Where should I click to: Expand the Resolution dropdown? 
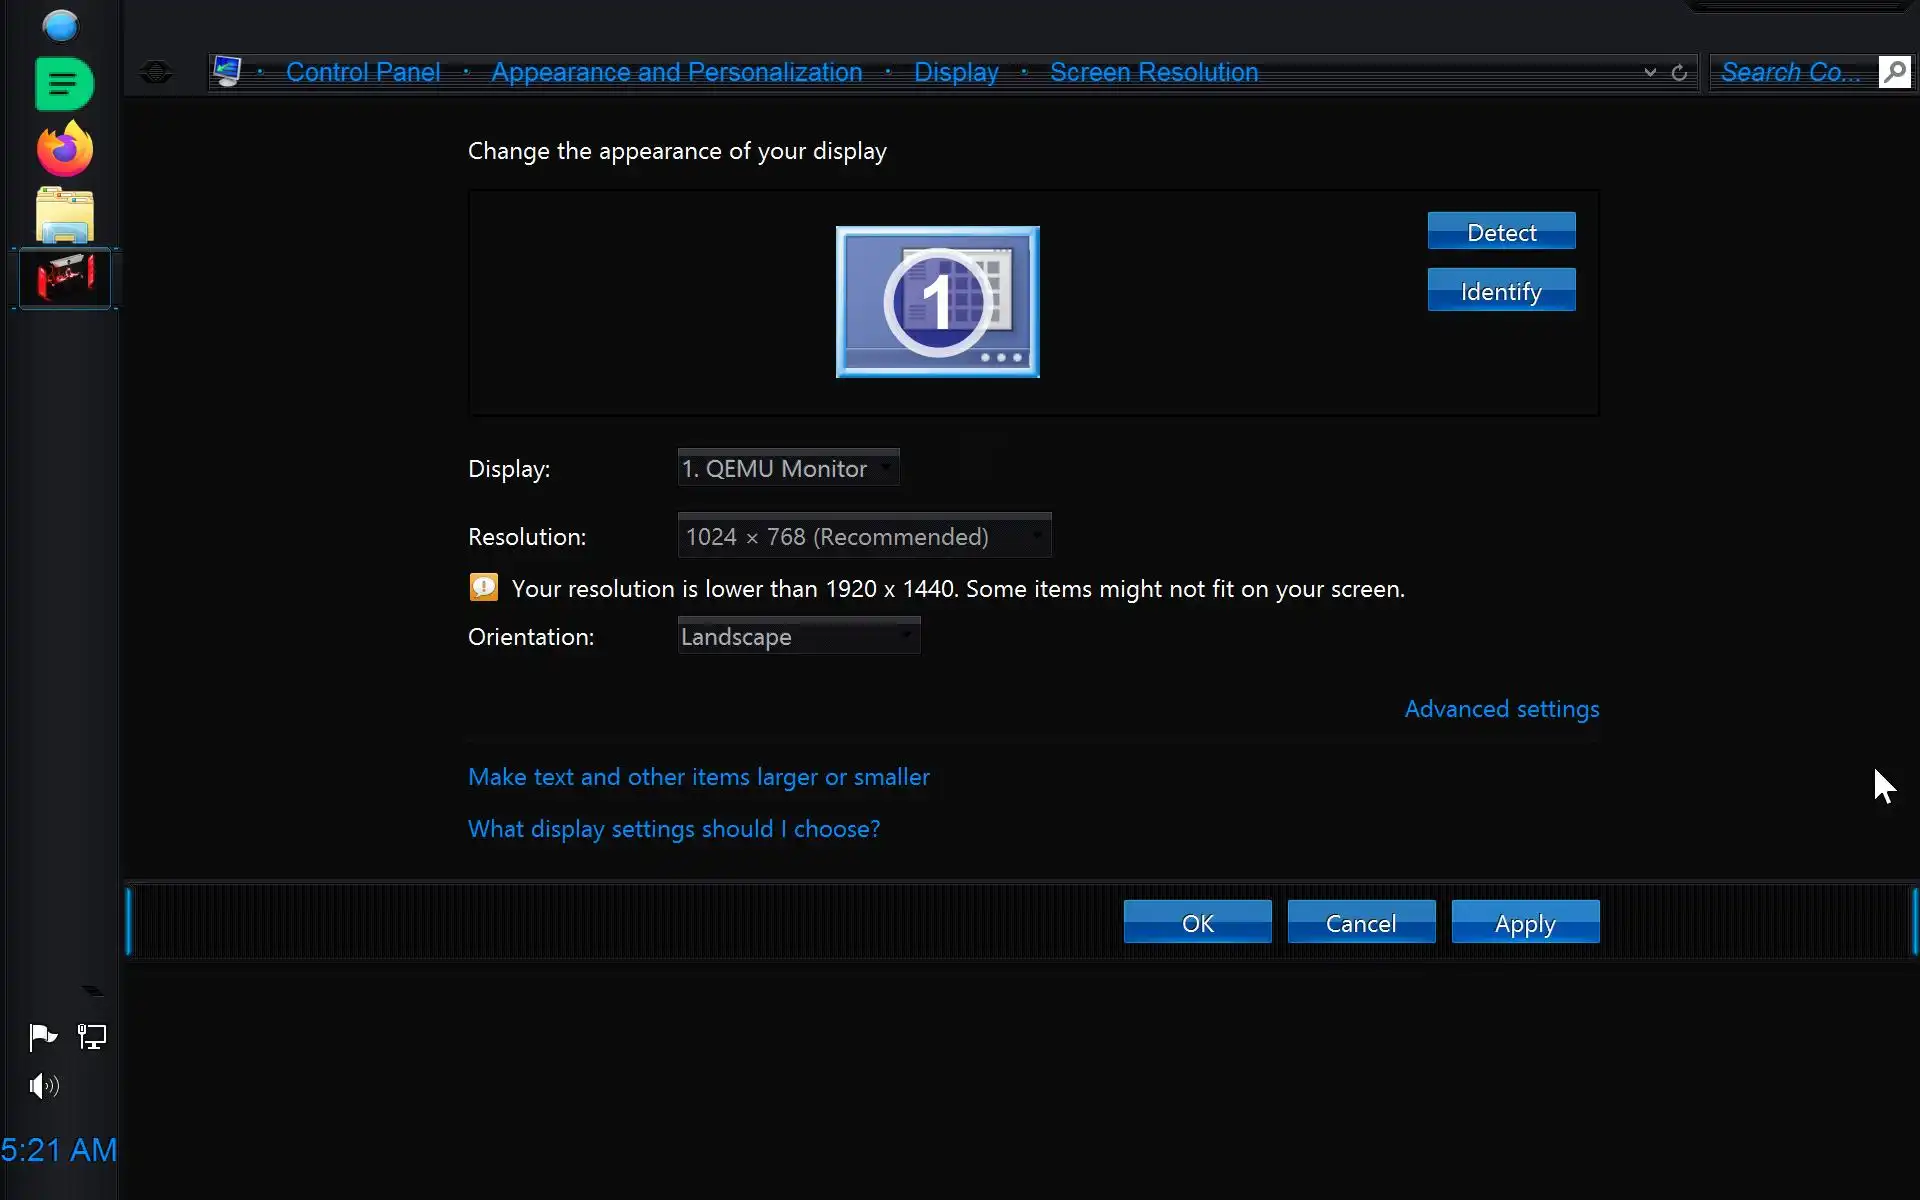[864, 537]
